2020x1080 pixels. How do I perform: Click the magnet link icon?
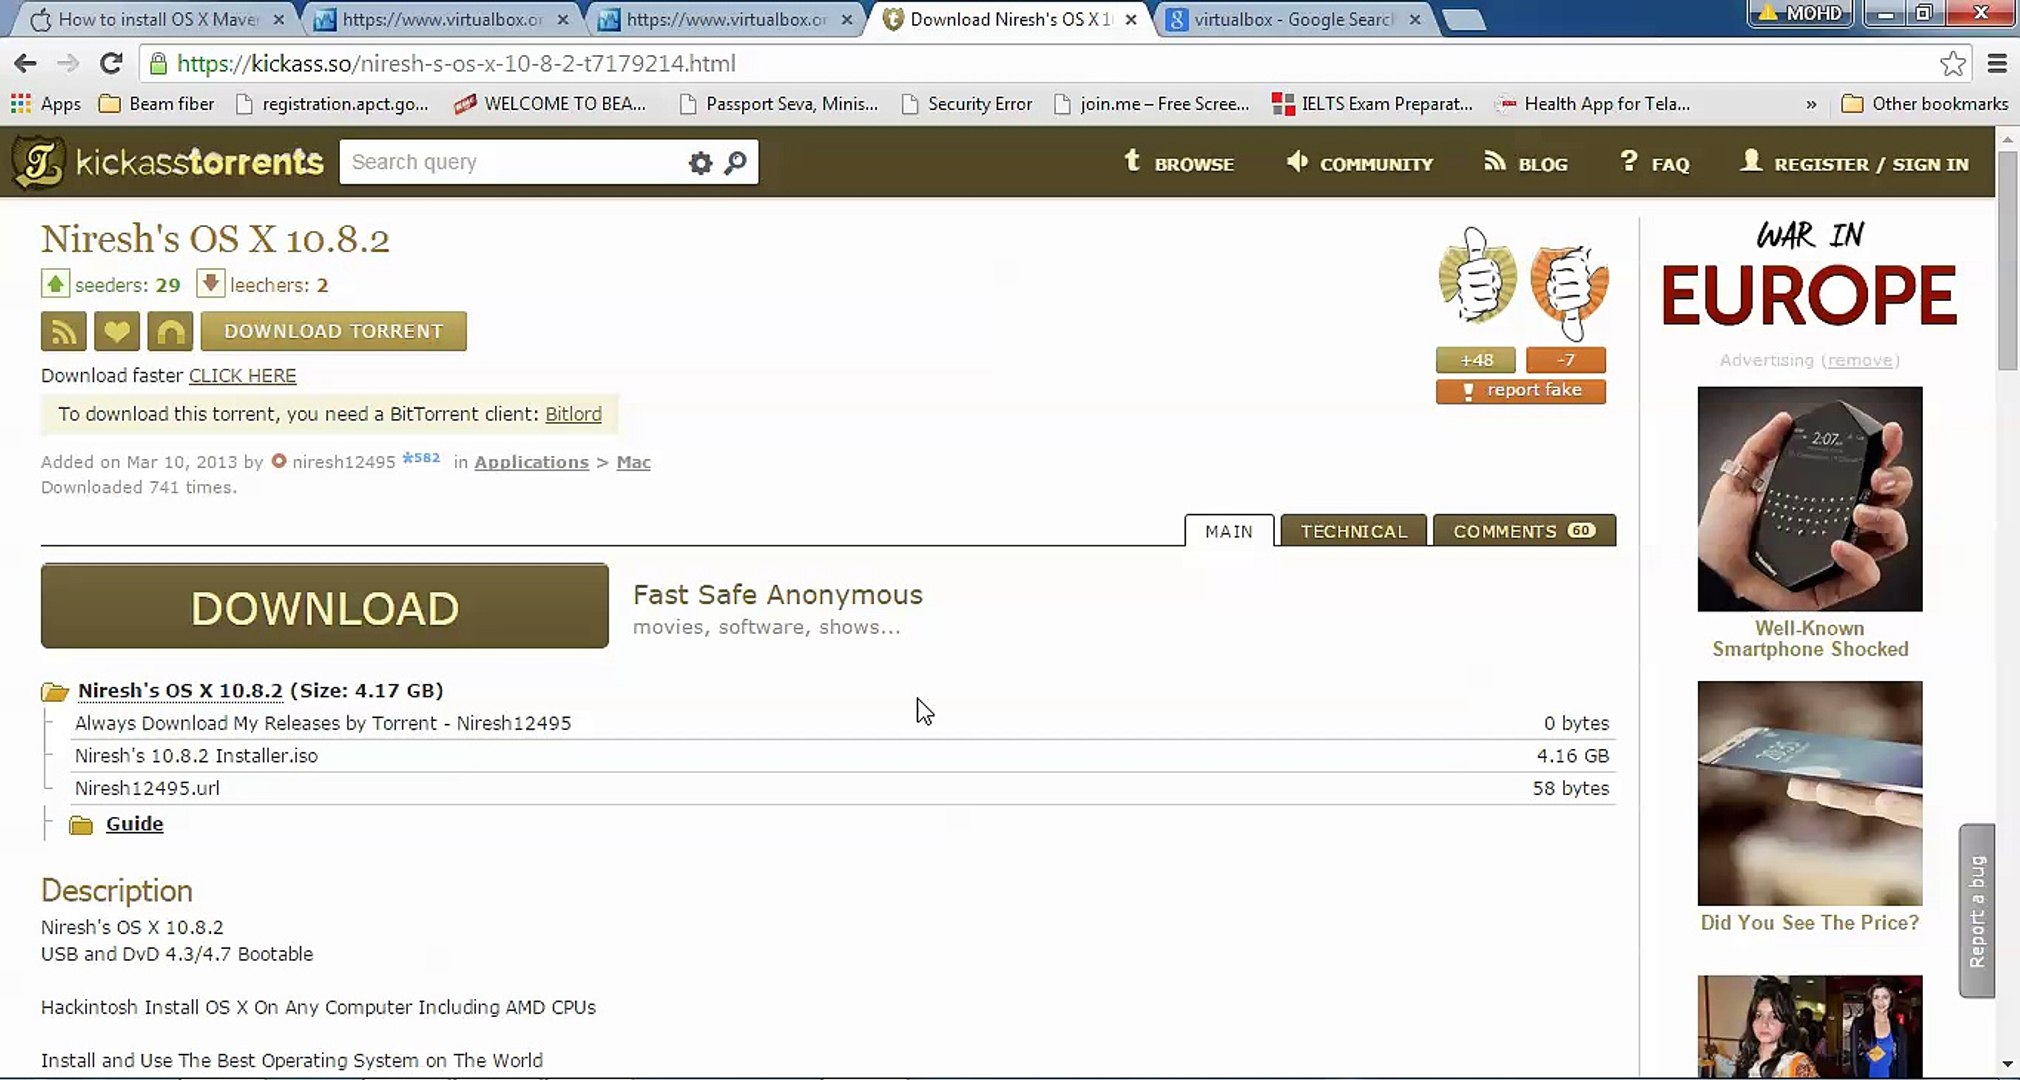pos(170,331)
